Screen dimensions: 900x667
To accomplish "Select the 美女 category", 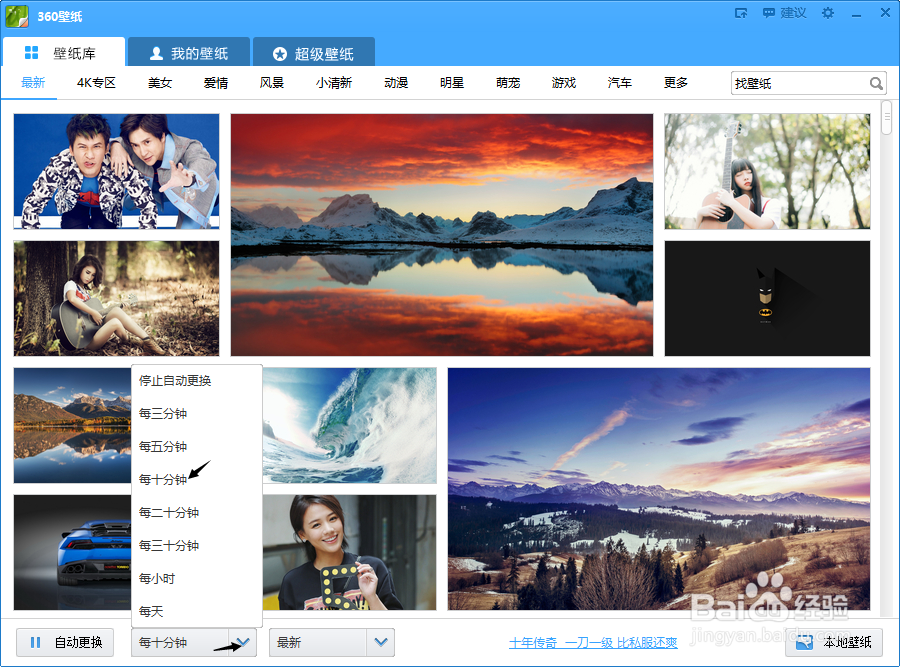I will pos(160,83).
